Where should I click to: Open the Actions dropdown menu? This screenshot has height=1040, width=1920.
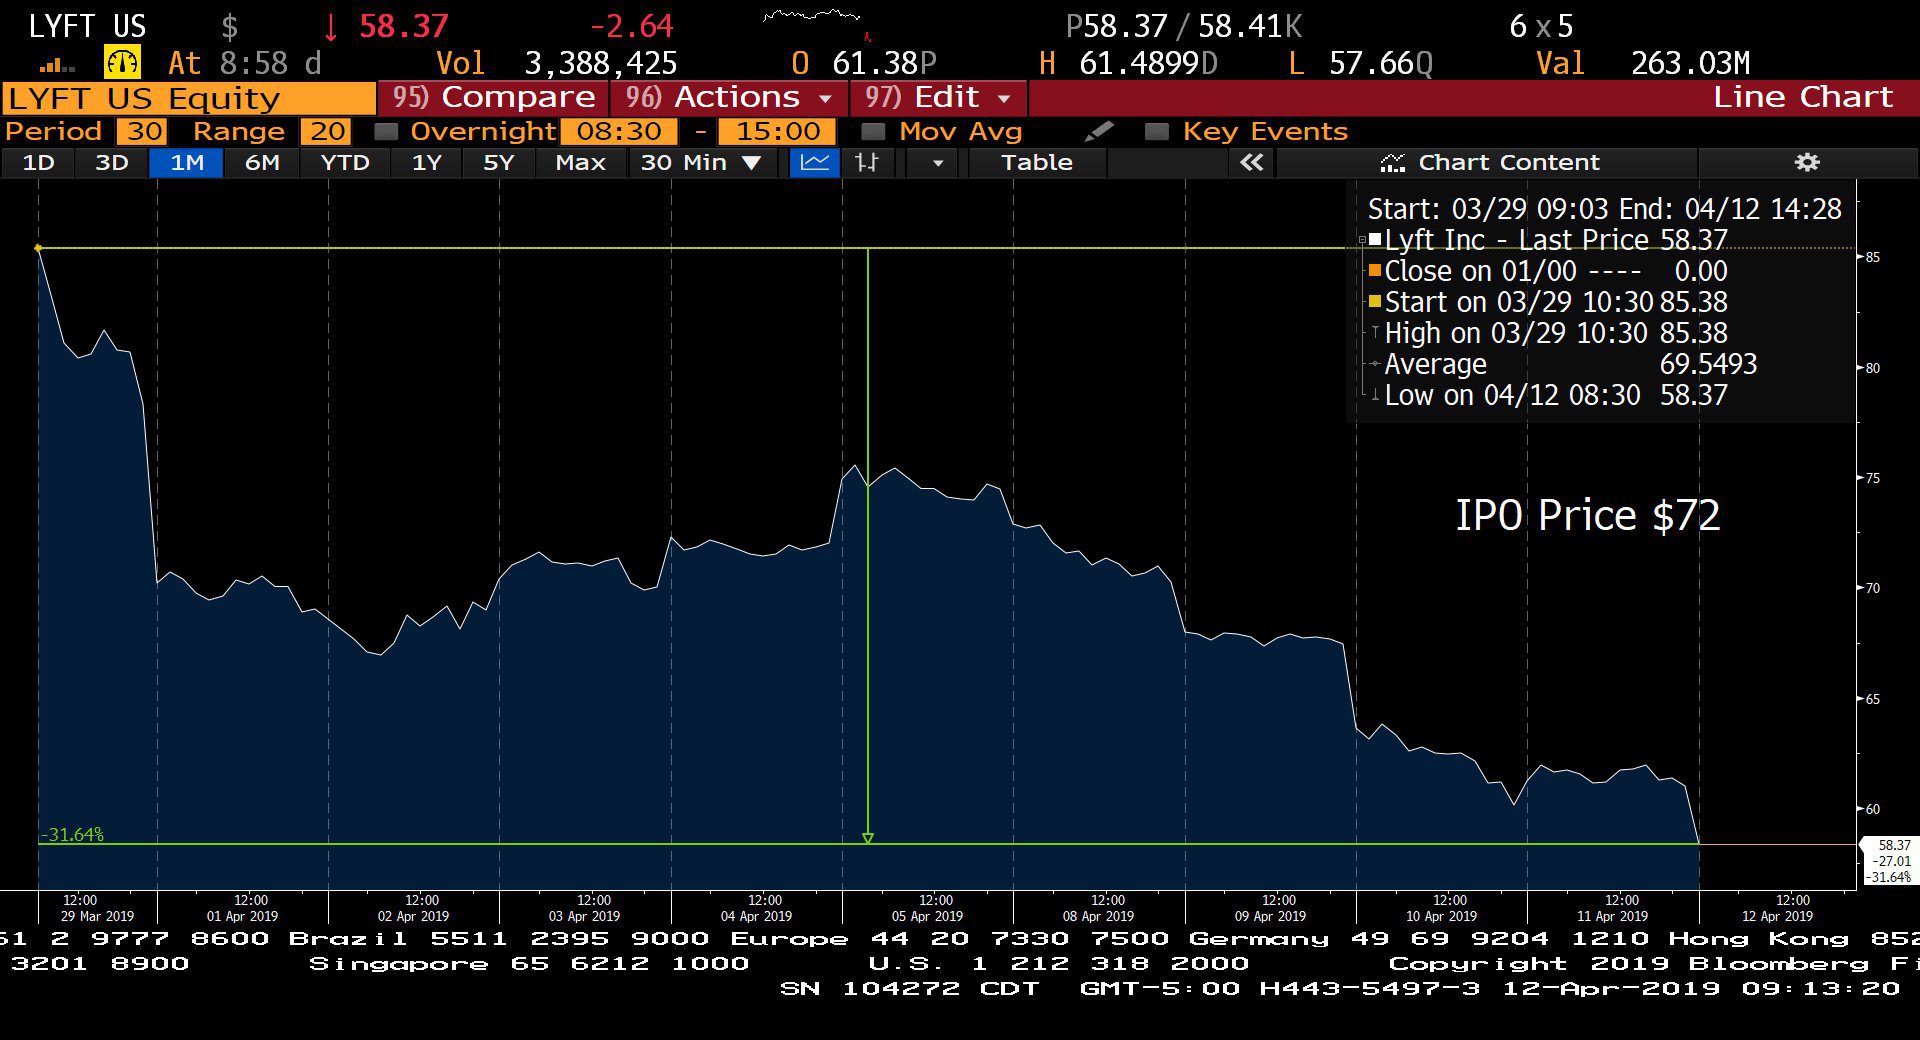click(x=729, y=97)
